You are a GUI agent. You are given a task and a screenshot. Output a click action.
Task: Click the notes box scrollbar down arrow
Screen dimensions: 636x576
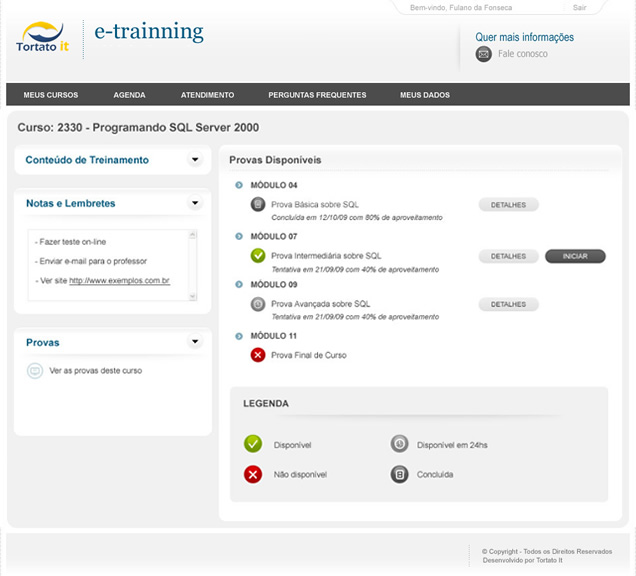[193, 296]
